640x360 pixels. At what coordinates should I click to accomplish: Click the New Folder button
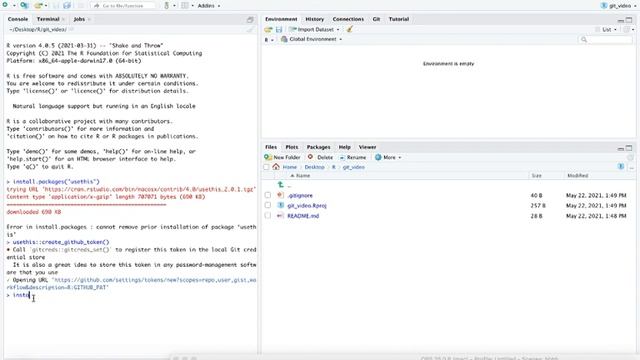coord(282,157)
